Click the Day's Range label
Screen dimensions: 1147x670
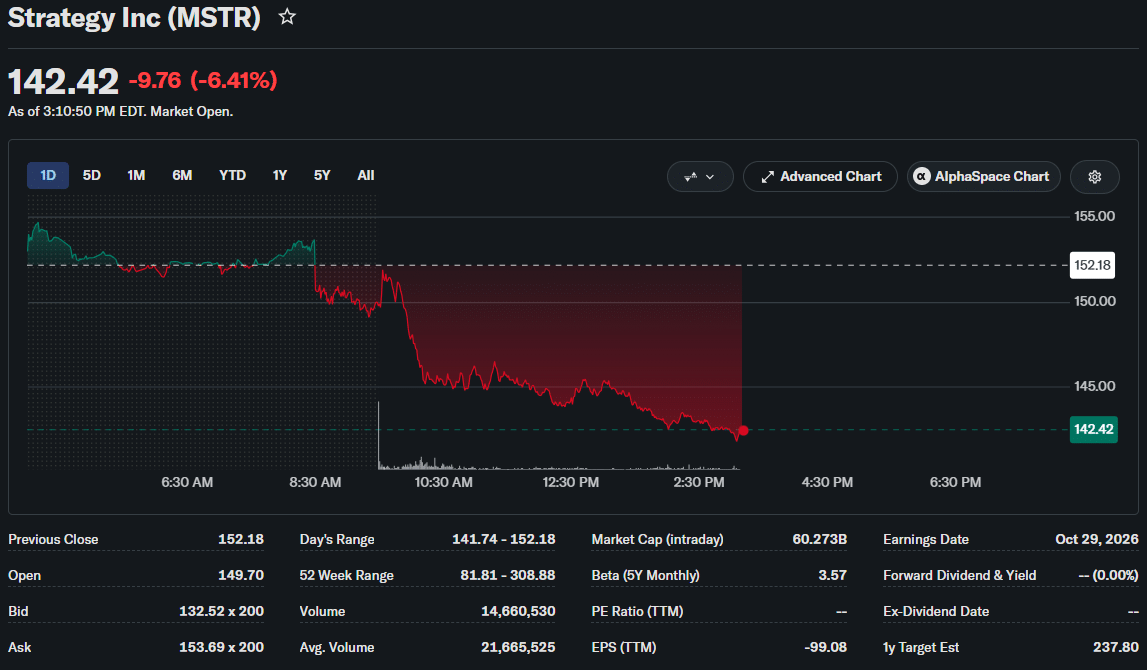coord(336,540)
